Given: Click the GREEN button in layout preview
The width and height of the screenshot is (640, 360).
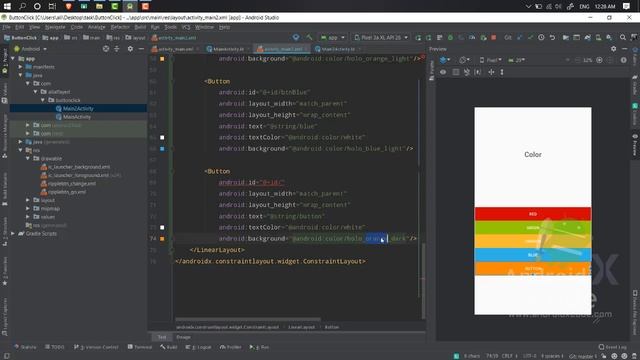Looking at the screenshot, I should point(533,227).
